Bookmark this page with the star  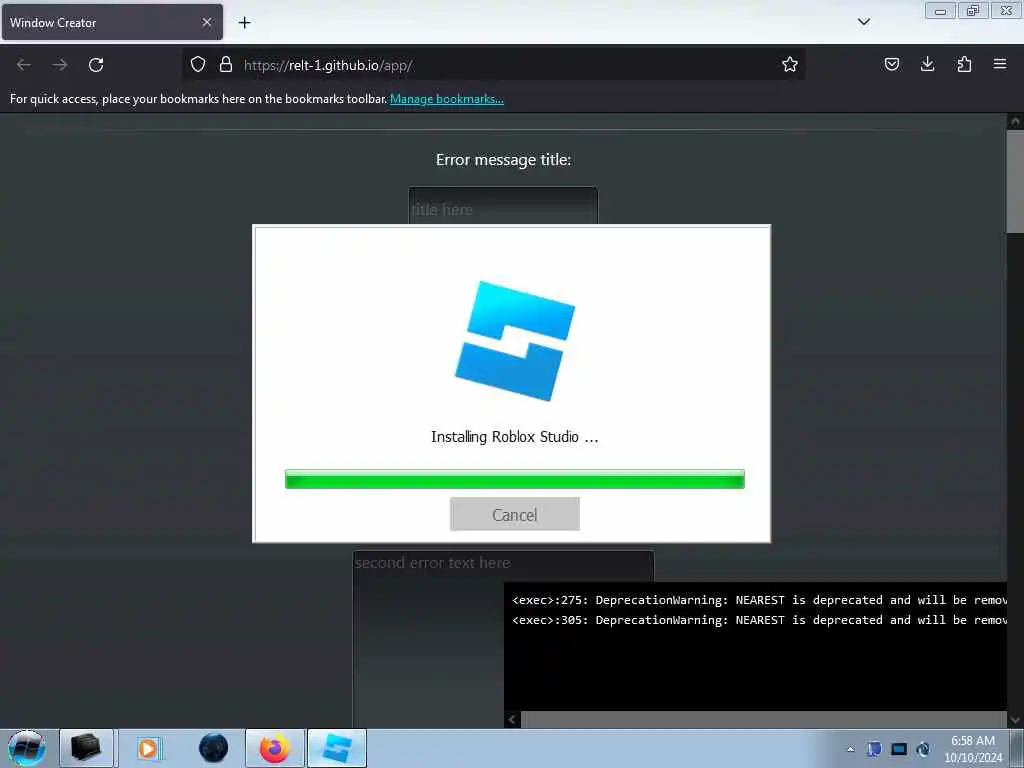pos(790,64)
